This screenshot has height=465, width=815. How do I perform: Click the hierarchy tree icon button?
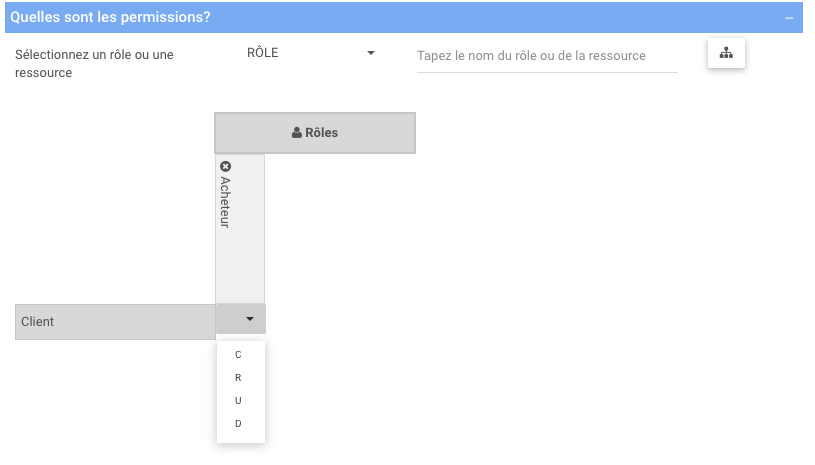point(726,54)
